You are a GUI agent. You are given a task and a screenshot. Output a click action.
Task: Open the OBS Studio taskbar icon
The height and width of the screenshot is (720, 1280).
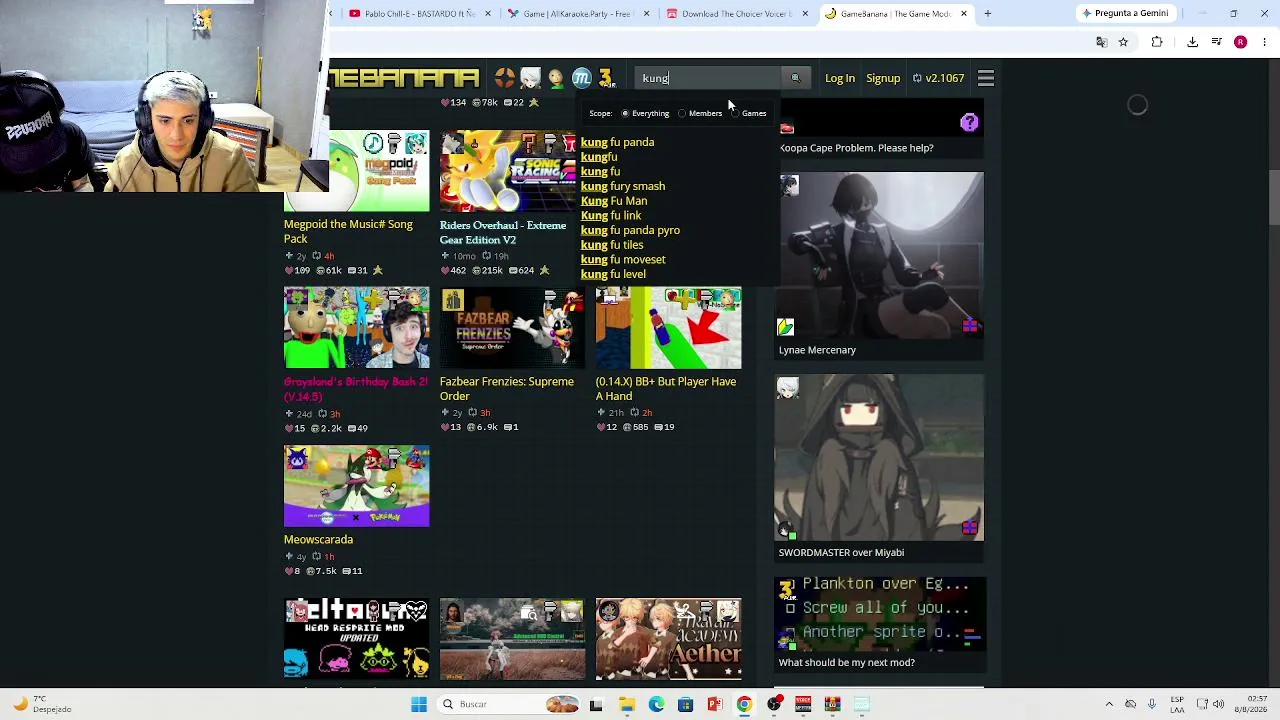point(773,704)
